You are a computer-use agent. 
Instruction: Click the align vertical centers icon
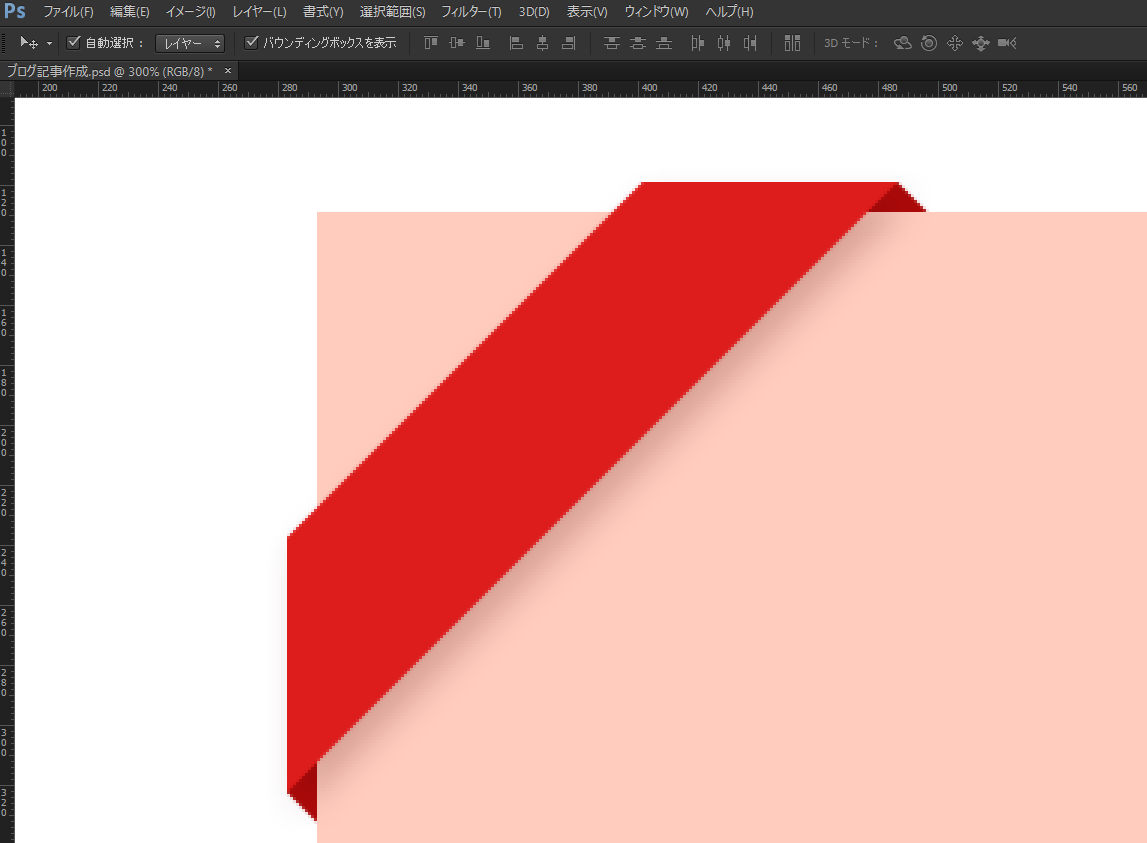coord(457,43)
